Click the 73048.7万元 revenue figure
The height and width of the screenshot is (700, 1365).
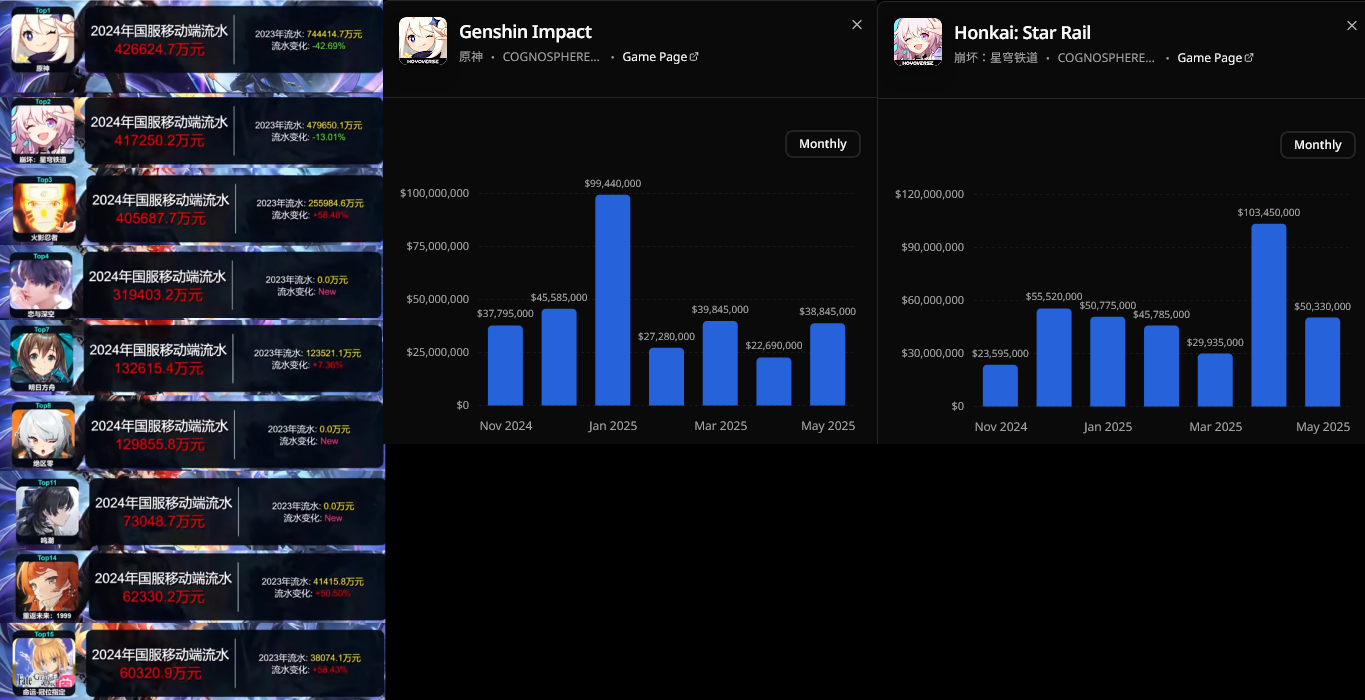pyautogui.click(x=164, y=521)
